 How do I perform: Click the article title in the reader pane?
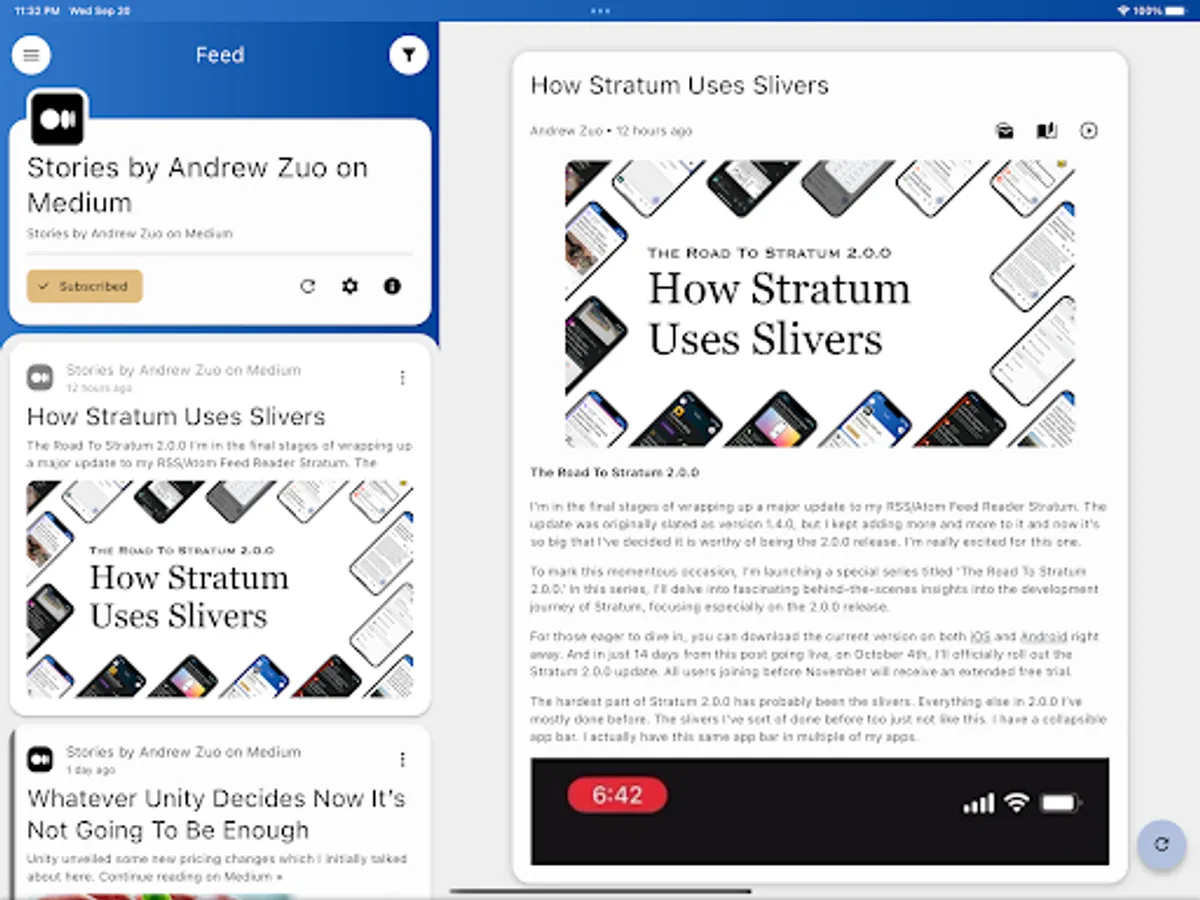tap(680, 85)
